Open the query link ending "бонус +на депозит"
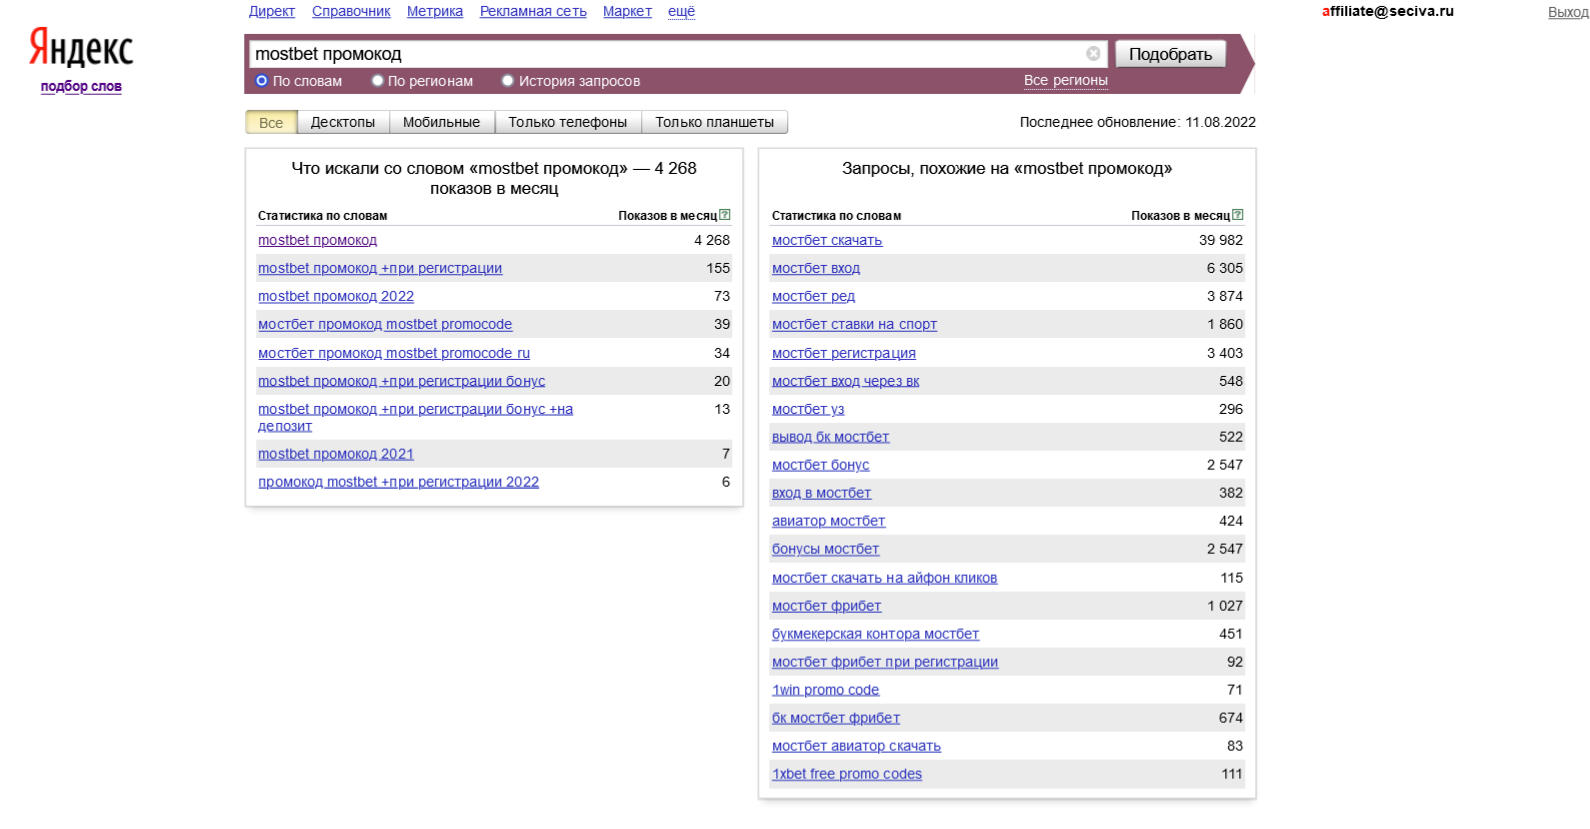 point(415,417)
